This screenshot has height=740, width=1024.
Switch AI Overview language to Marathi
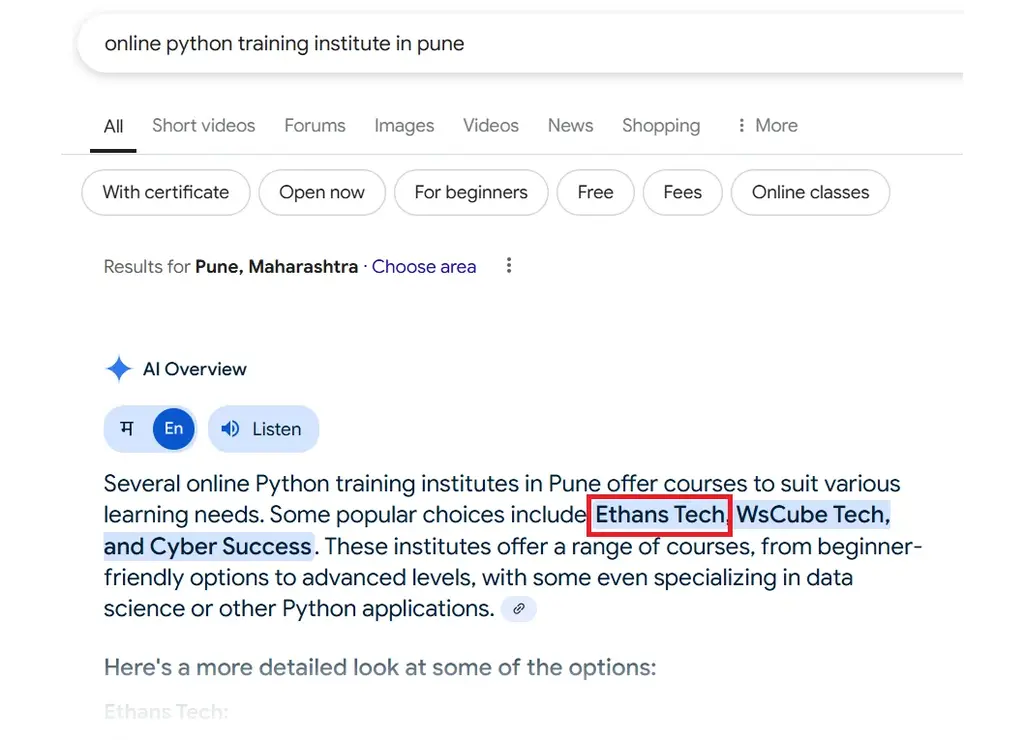tap(127, 429)
